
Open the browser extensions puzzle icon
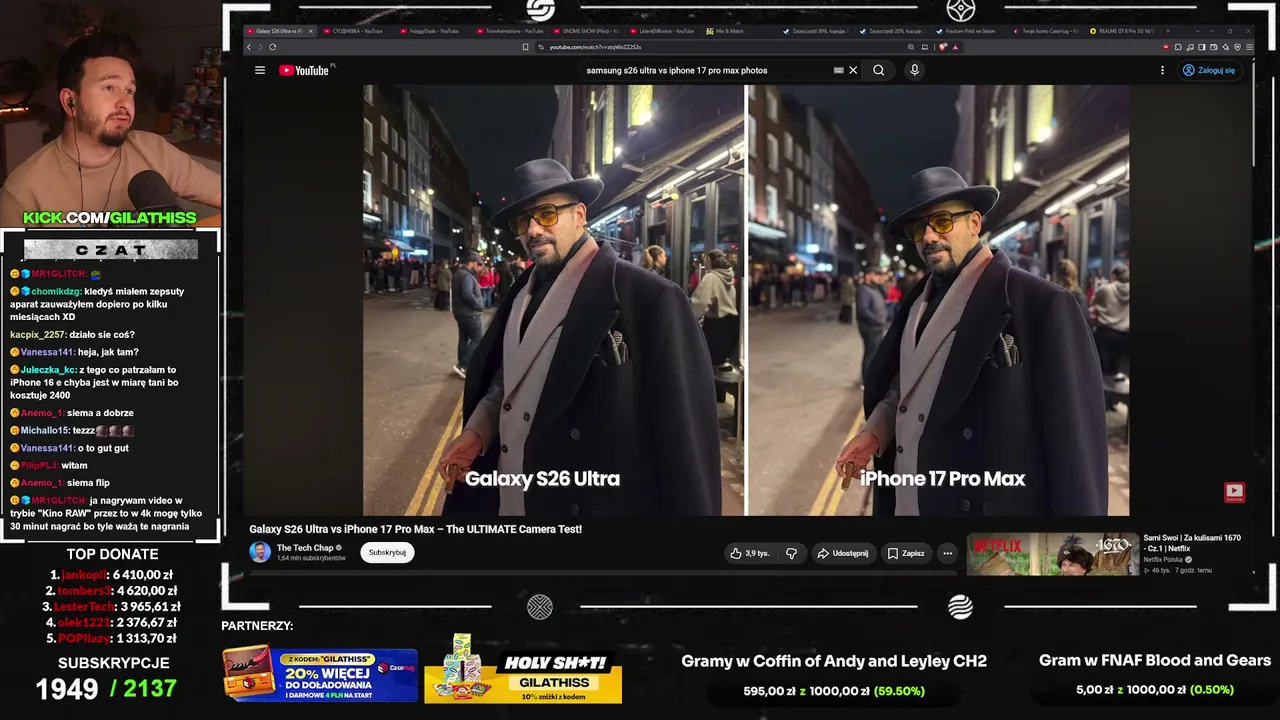1178,47
